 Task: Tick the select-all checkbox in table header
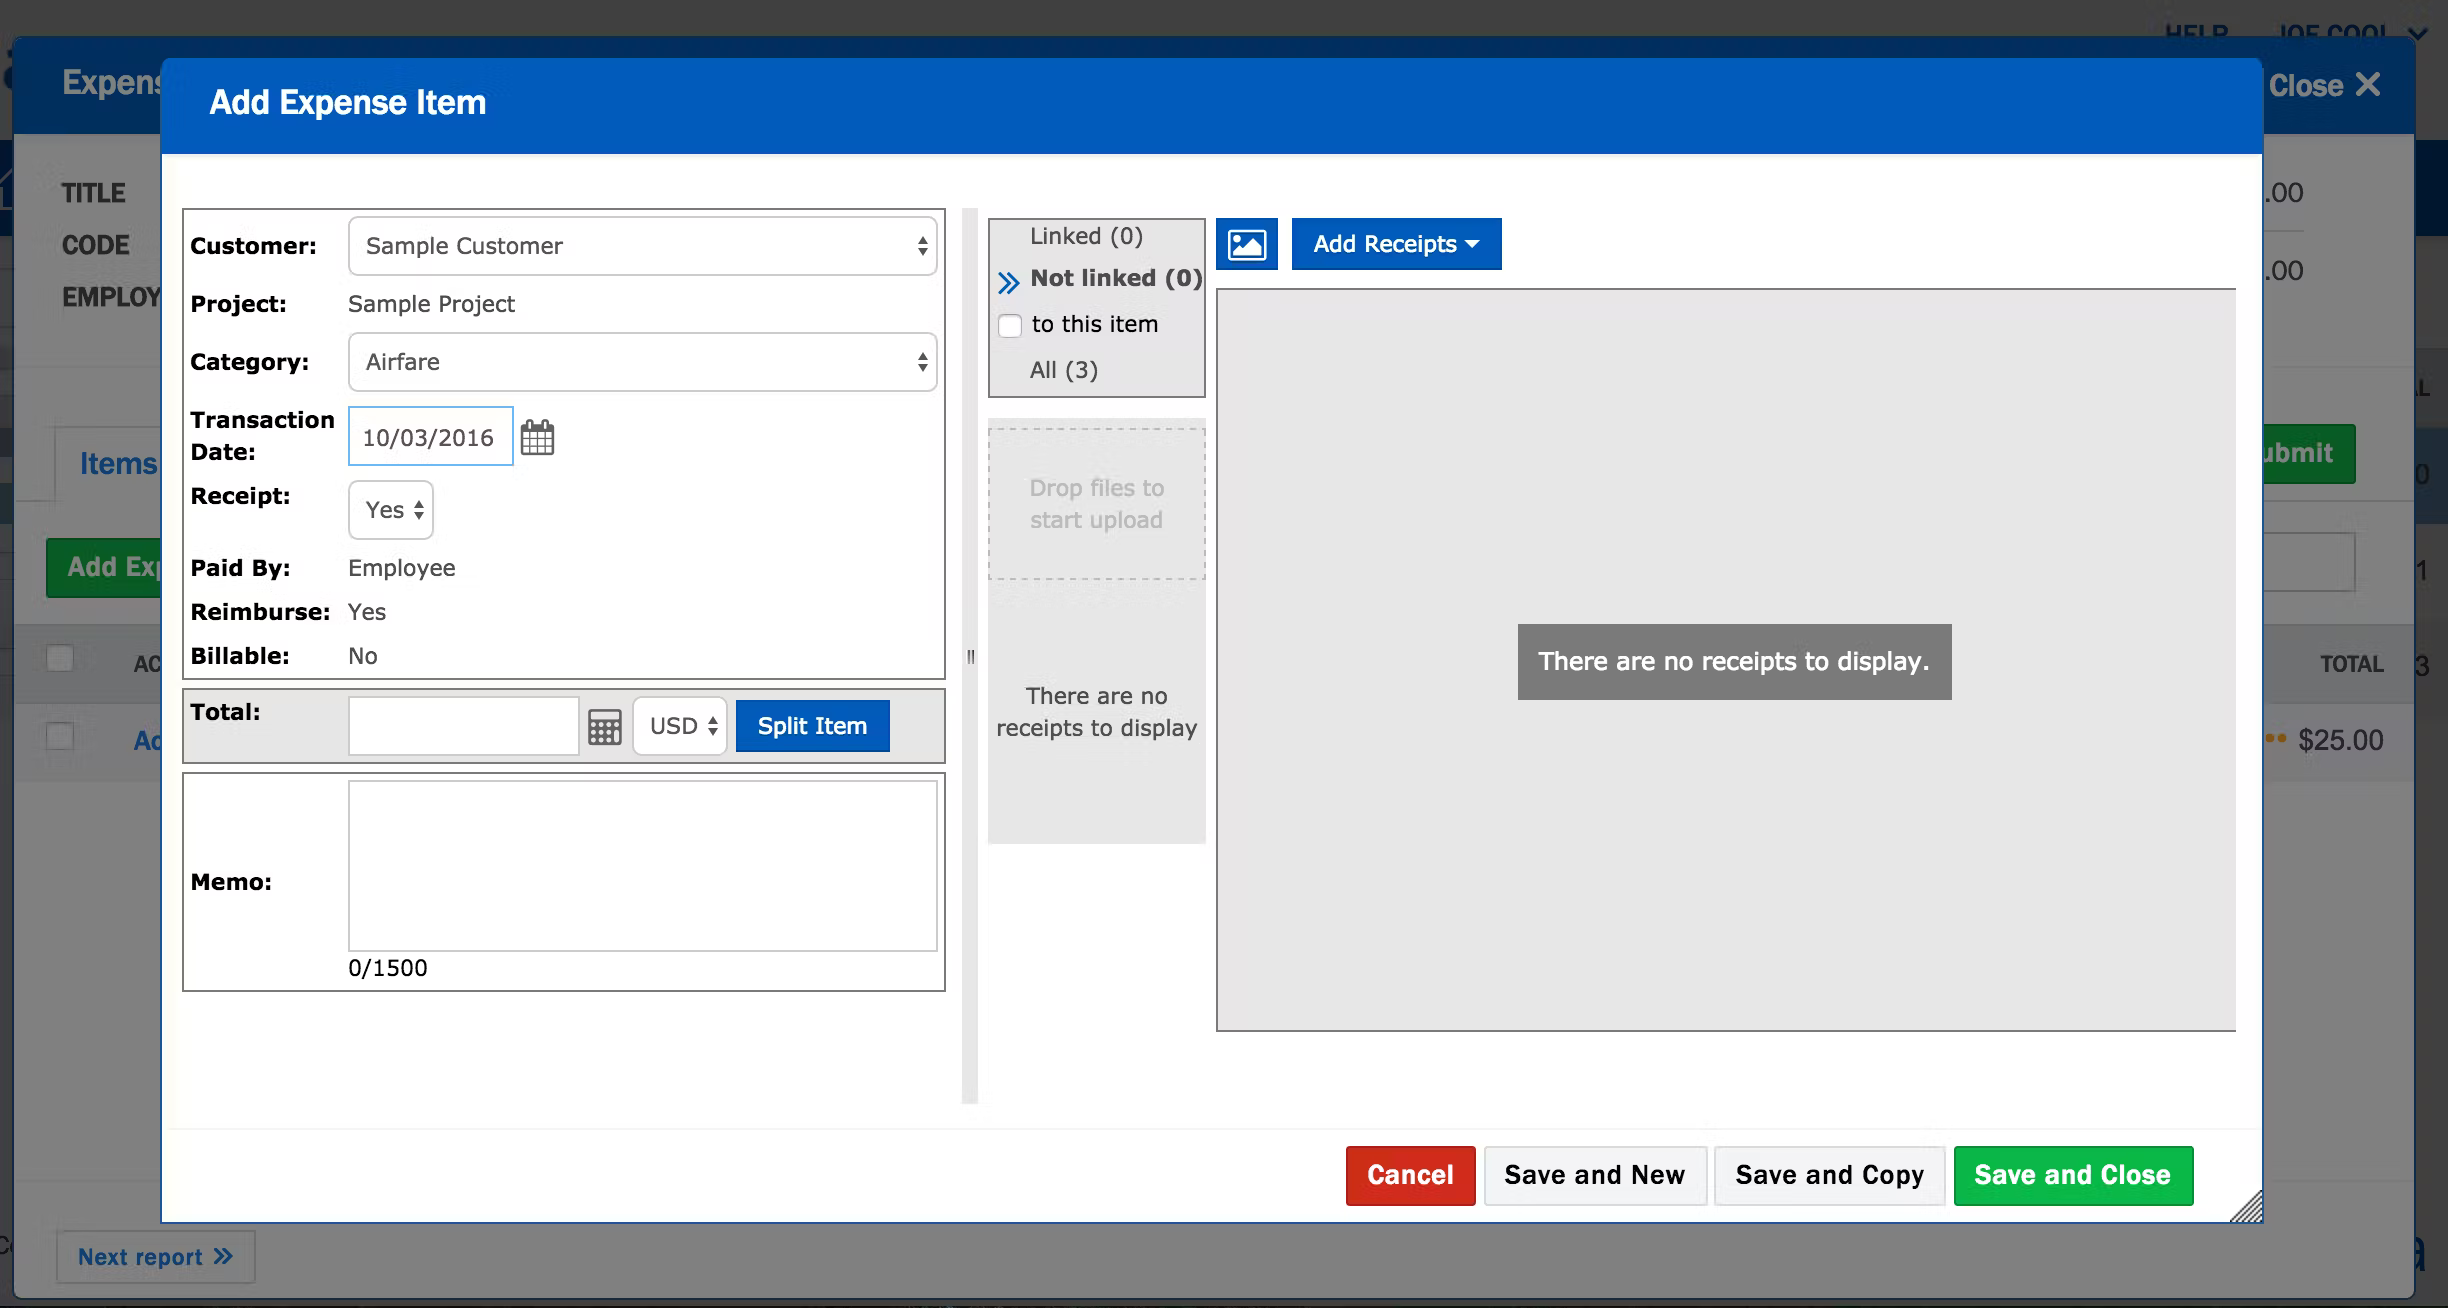pos(60,658)
